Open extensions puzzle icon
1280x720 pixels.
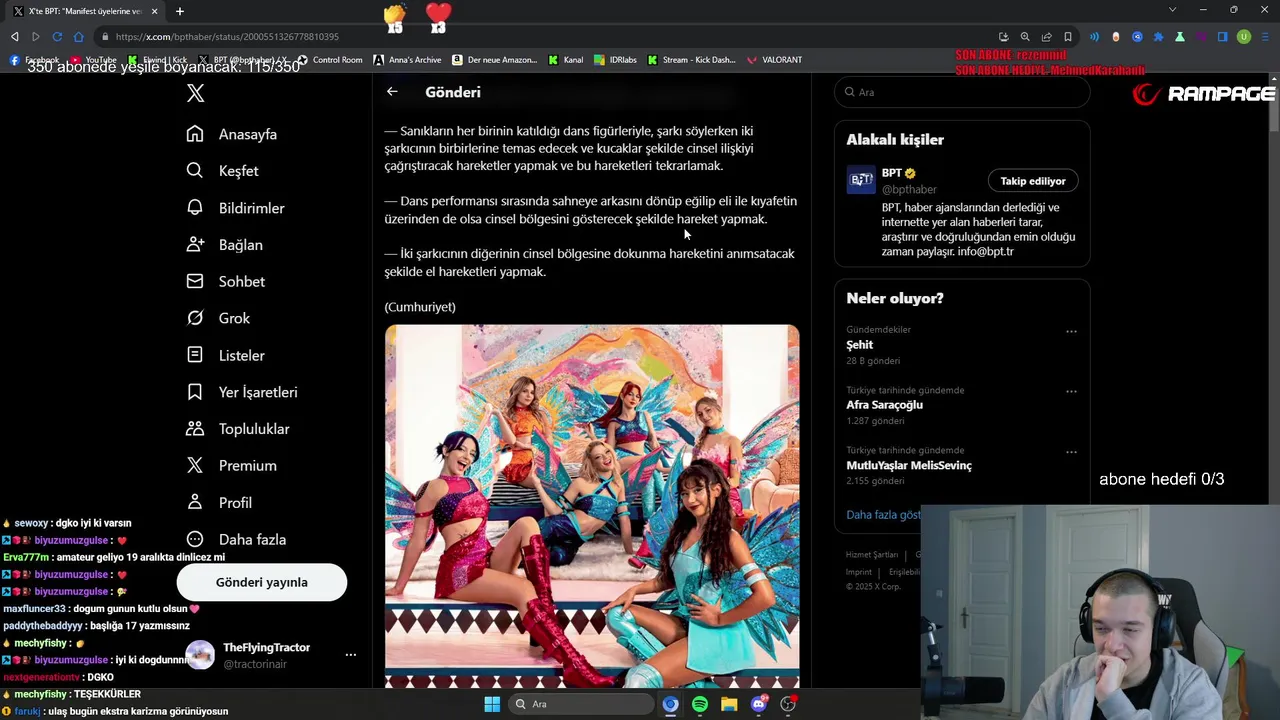[x=1158, y=37]
